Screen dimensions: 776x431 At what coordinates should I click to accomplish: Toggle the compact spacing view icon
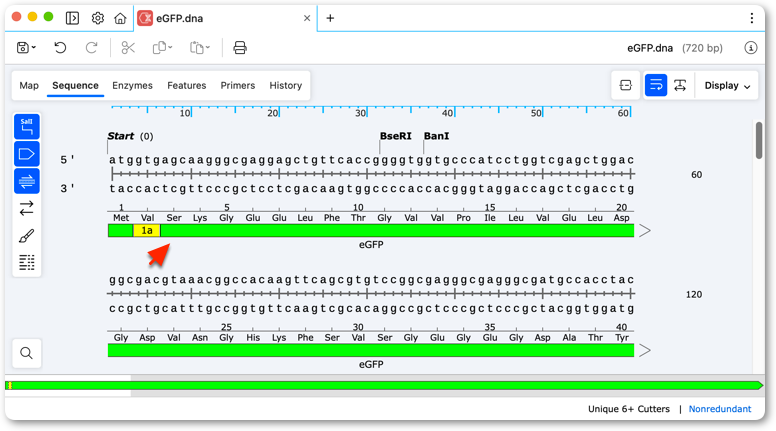[680, 86]
